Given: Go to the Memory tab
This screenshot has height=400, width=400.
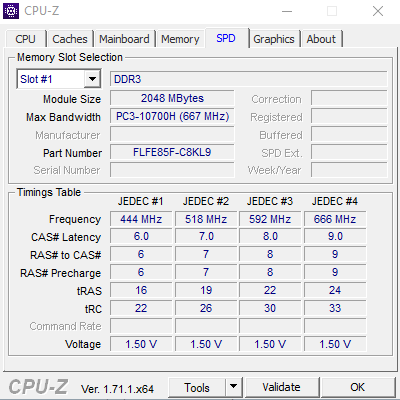Looking at the screenshot, I should click(180, 39).
